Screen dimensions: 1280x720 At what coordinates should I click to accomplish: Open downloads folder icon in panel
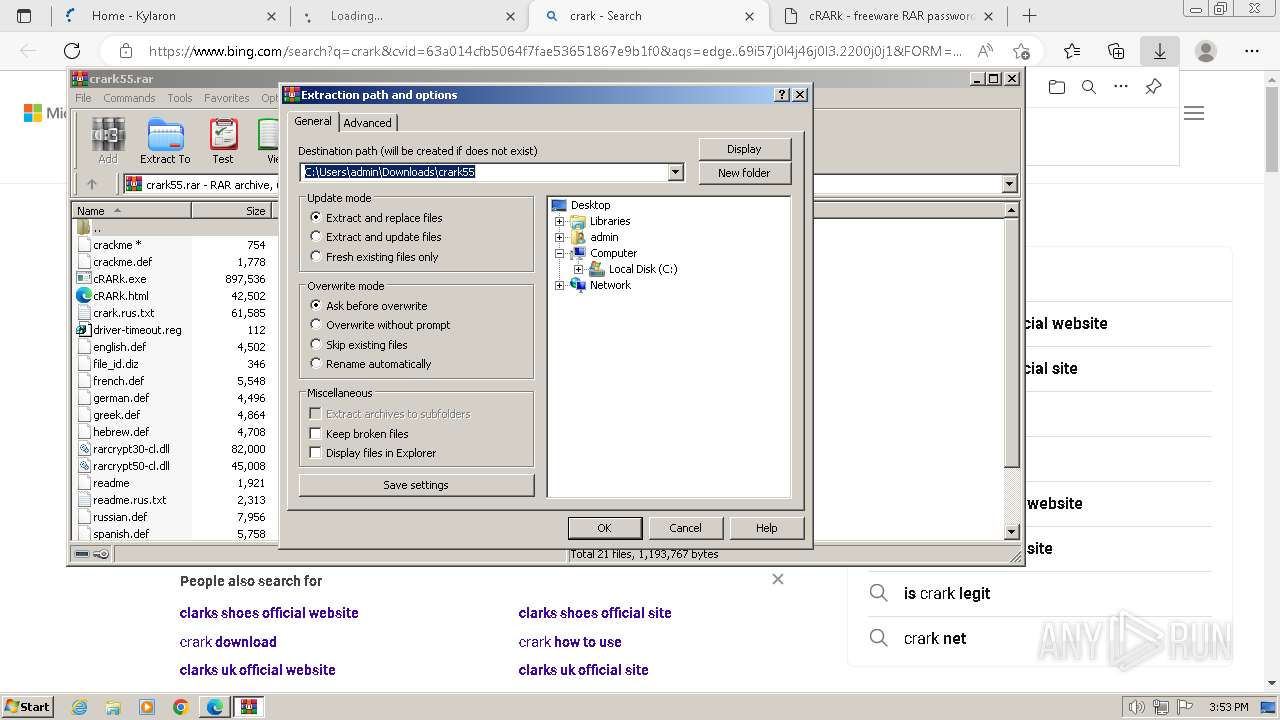point(1057,87)
